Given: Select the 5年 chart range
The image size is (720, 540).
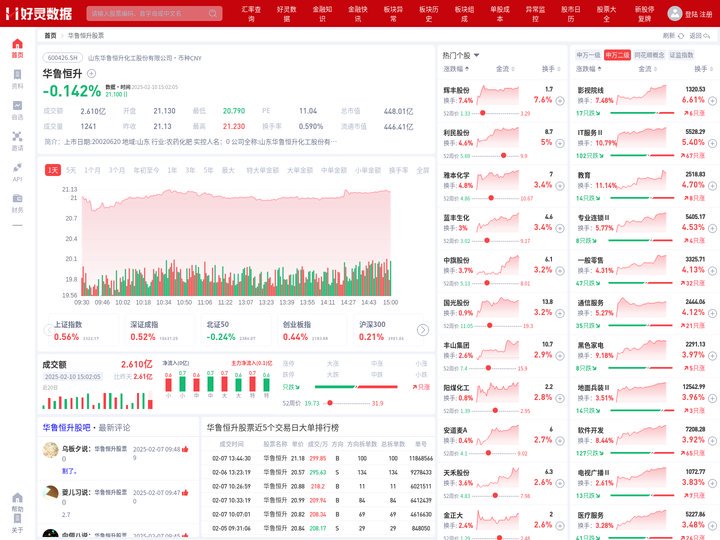Looking at the screenshot, I should tap(208, 170).
